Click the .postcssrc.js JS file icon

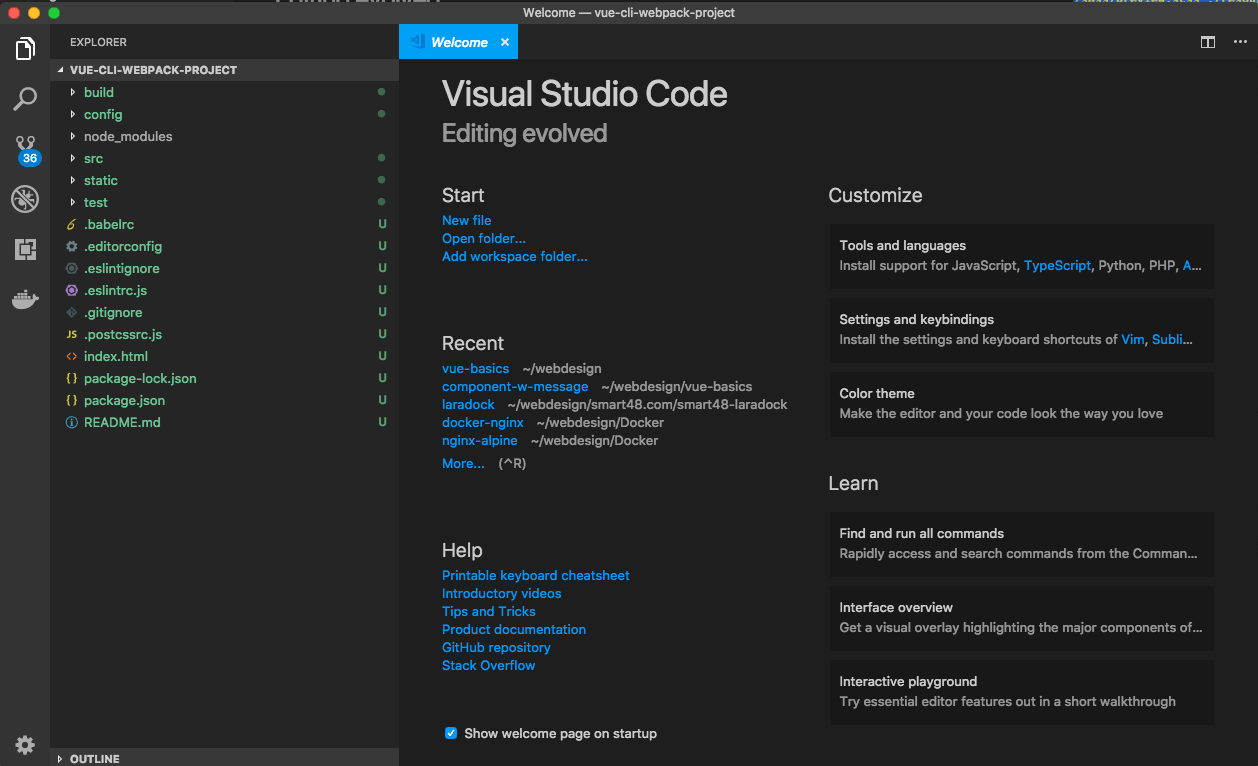pos(71,334)
